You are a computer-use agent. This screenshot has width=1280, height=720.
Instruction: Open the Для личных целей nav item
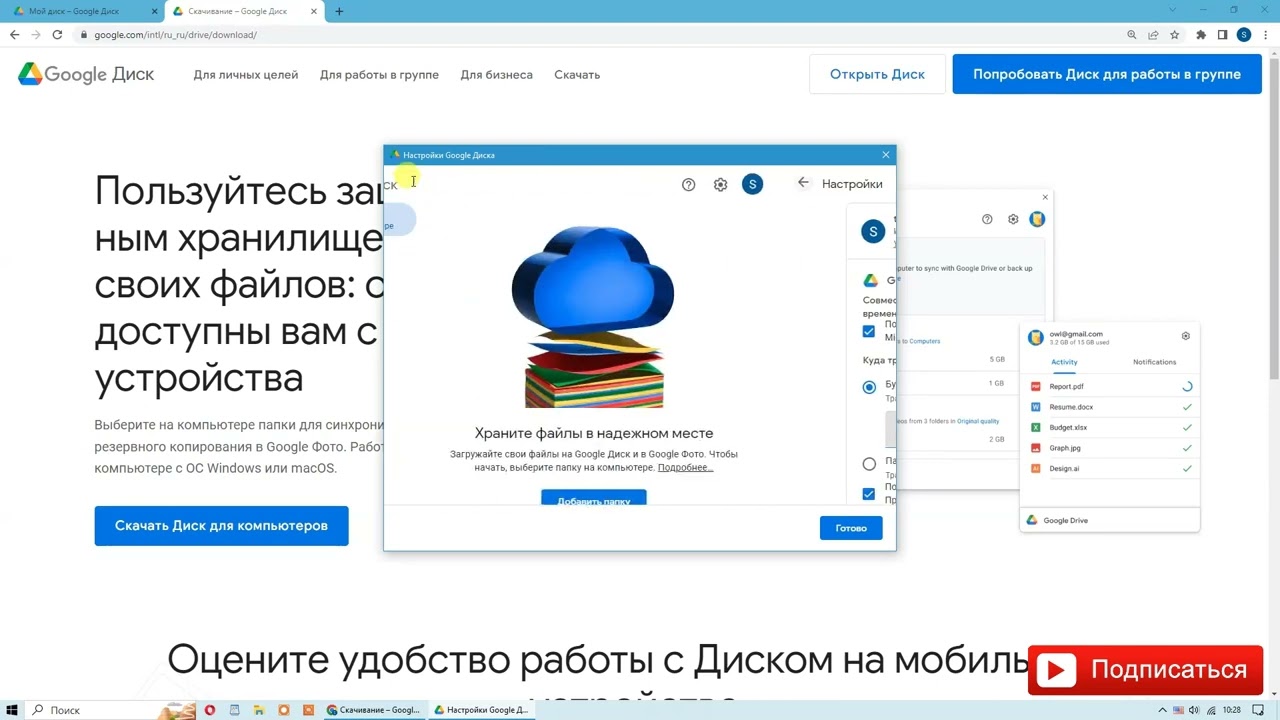click(246, 75)
